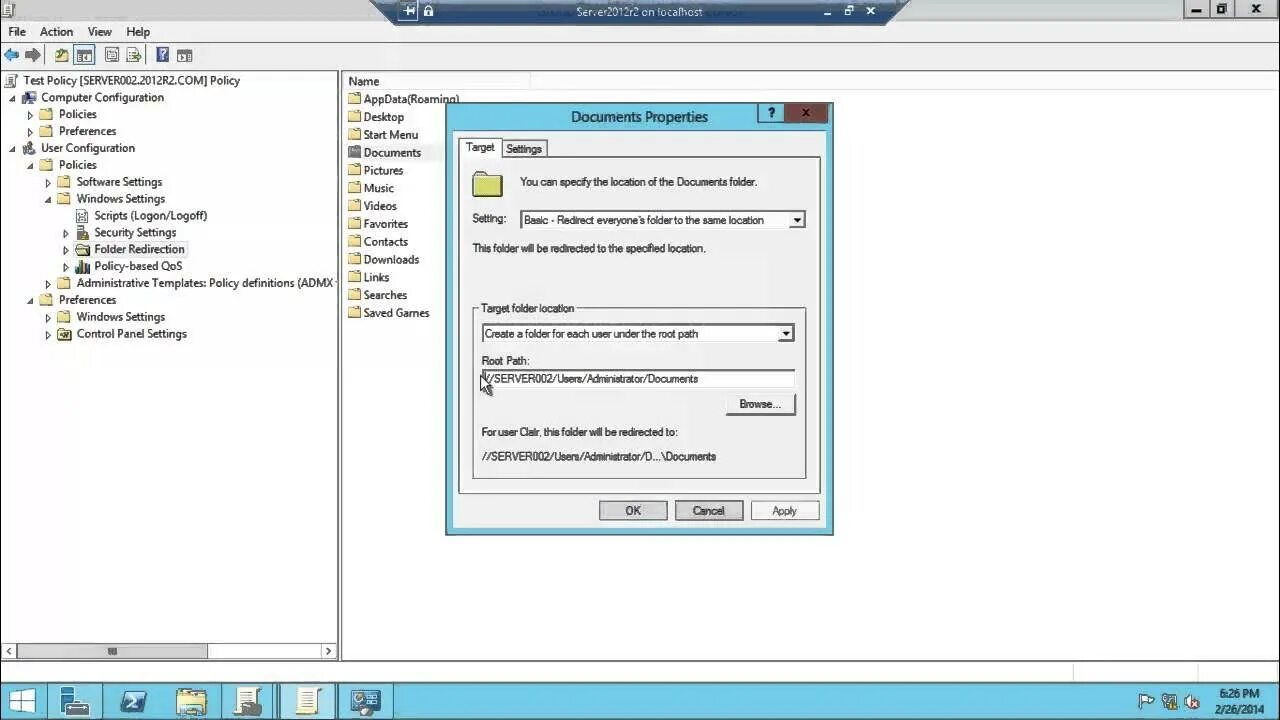The image size is (1280, 720).
Task: Select the Documents folder in the list
Action: tap(384, 153)
